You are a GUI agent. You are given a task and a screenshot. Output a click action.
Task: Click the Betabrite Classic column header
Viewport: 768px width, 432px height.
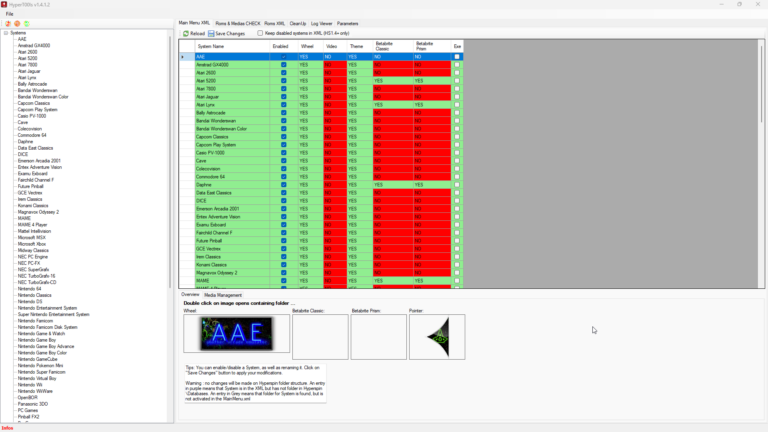tap(392, 46)
